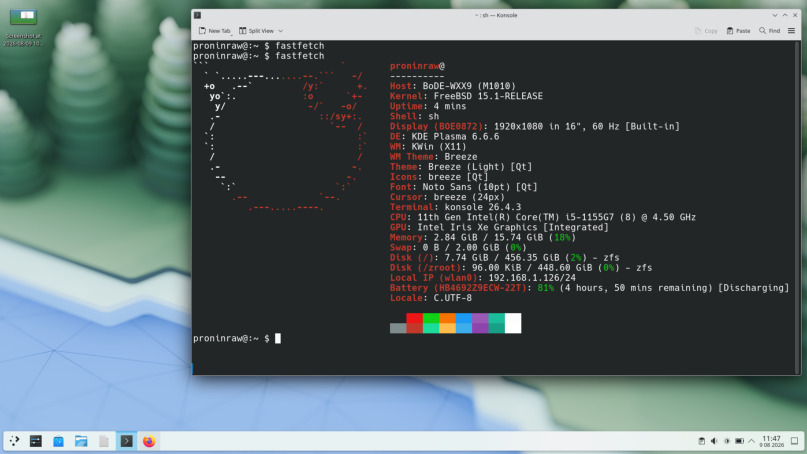Click the Battery 81% status line
Image resolution: width=807 pixels, height=454 pixels.
pyautogui.click(x=589, y=288)
